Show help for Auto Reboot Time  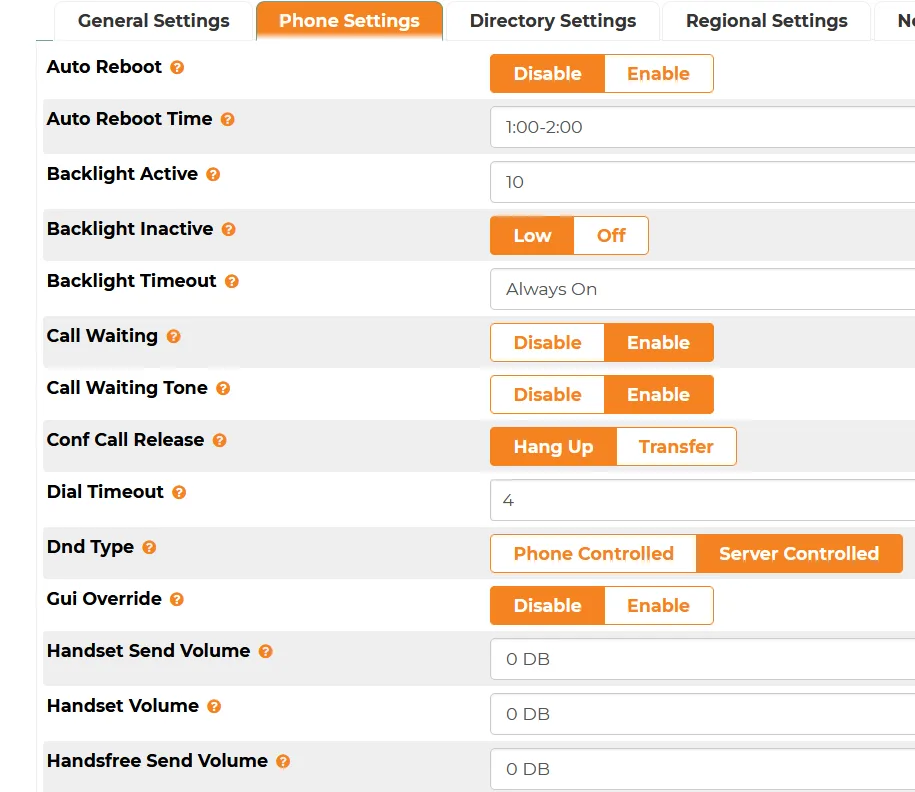tap(228, 120)
